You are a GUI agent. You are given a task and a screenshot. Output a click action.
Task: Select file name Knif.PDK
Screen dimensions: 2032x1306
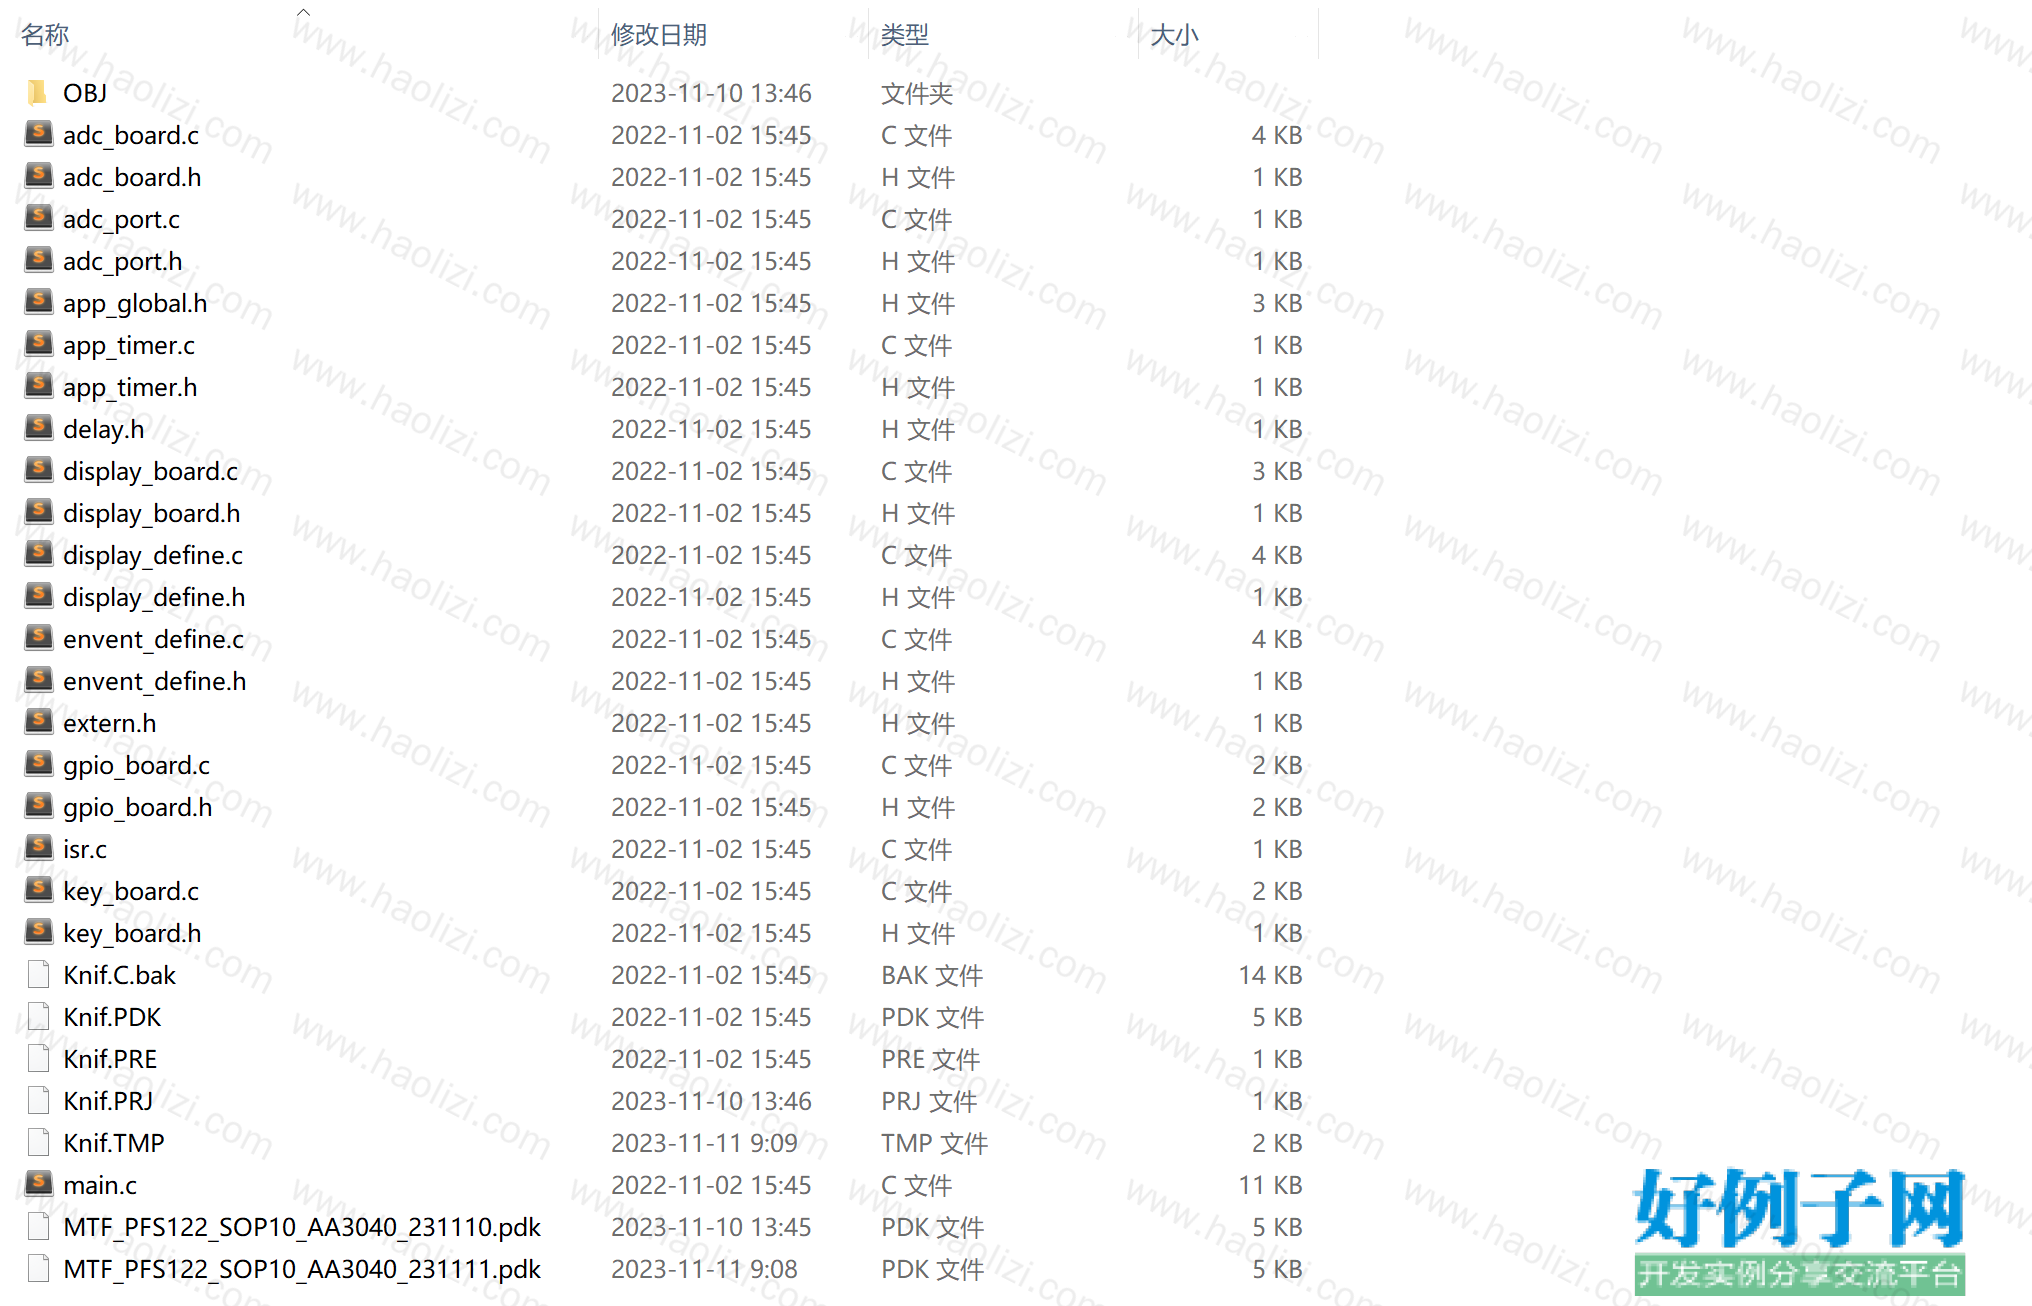point(112,1017)
